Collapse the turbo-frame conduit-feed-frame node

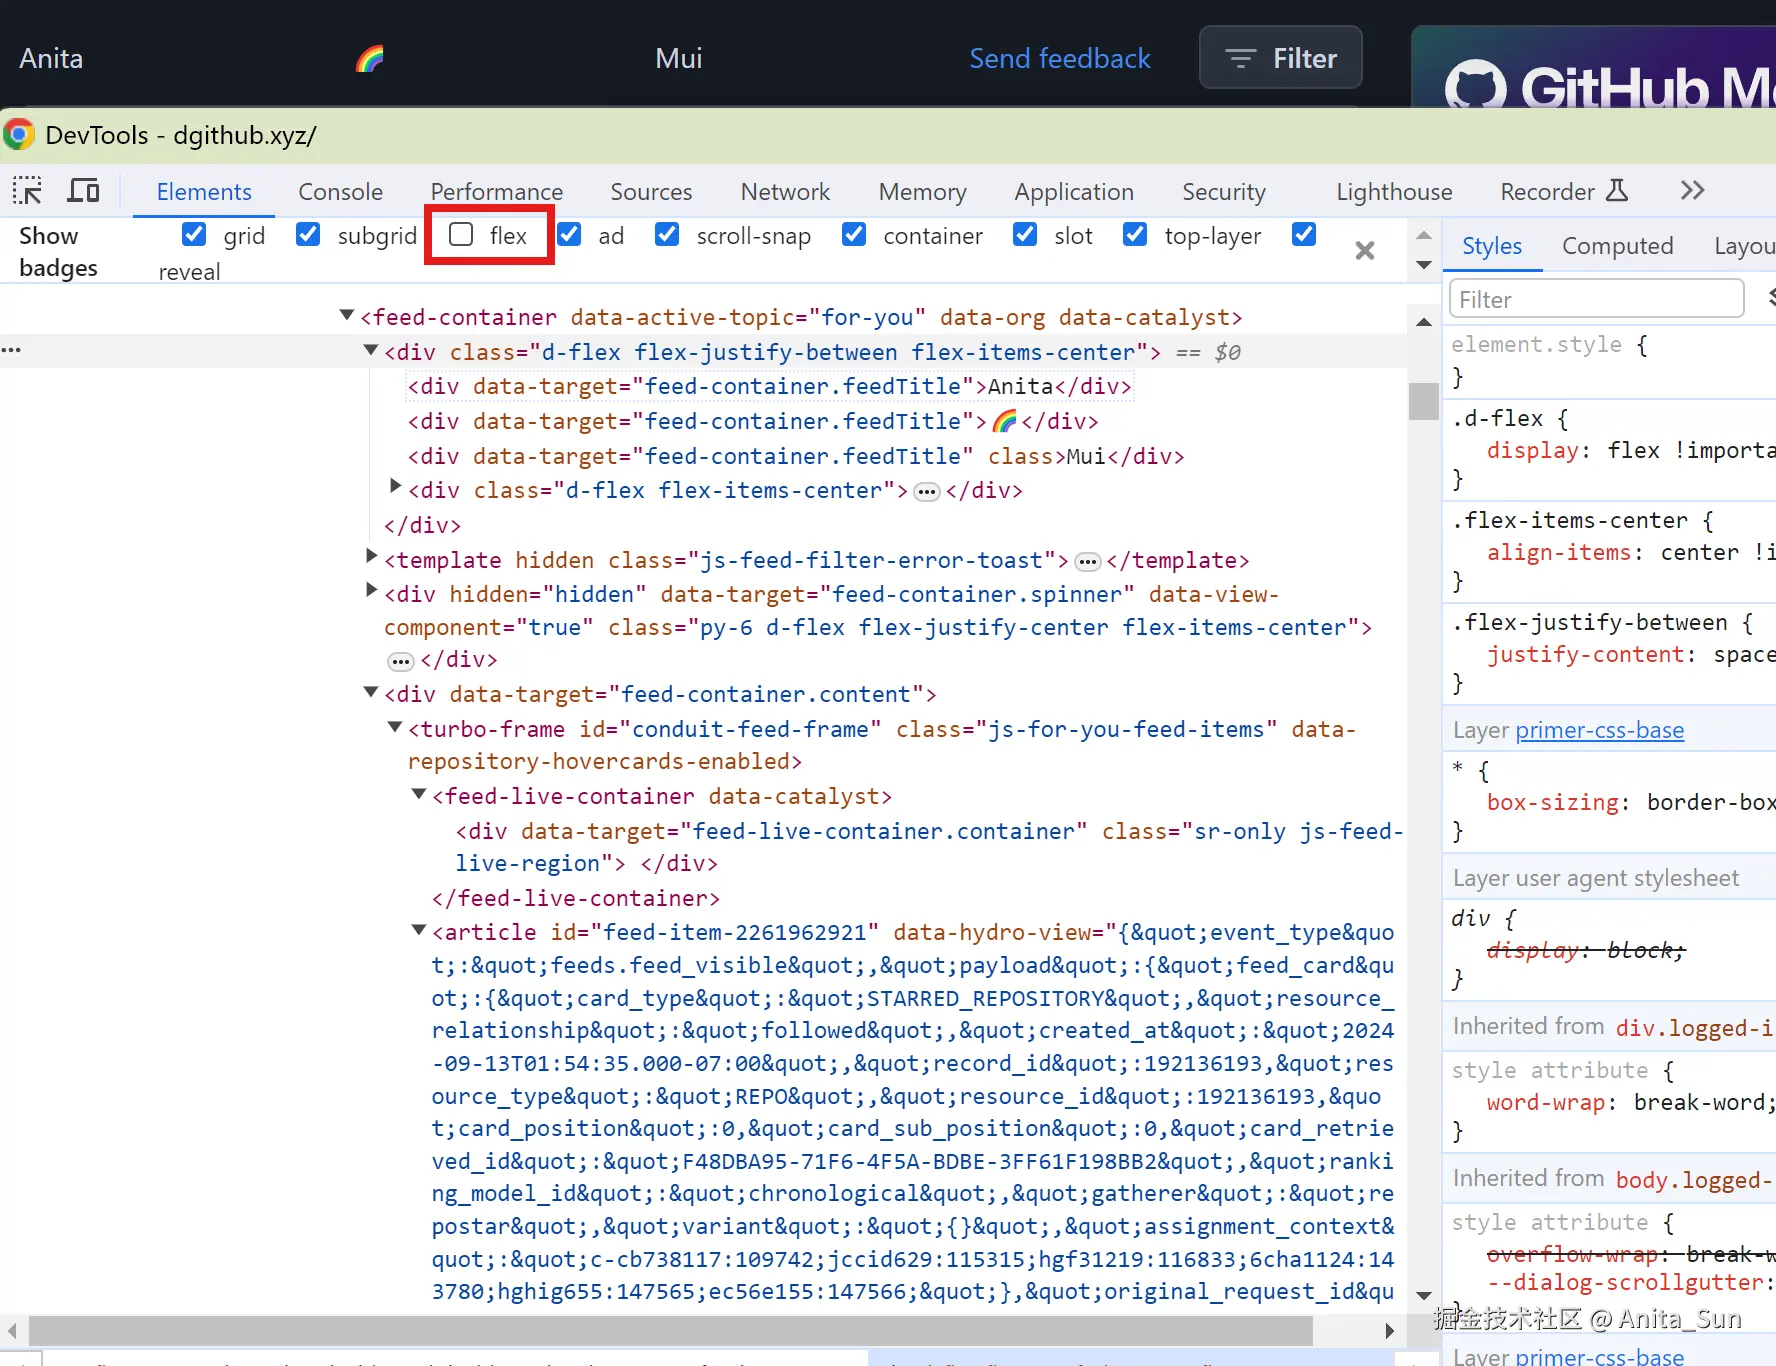tap(395, 728)
